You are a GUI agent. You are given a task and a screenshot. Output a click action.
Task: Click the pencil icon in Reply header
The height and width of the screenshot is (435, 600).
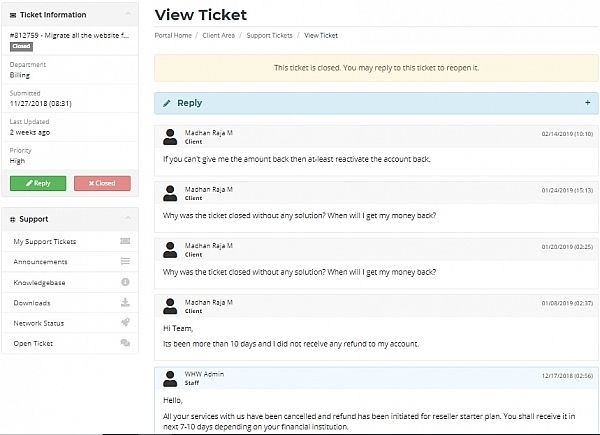point(167,103)
